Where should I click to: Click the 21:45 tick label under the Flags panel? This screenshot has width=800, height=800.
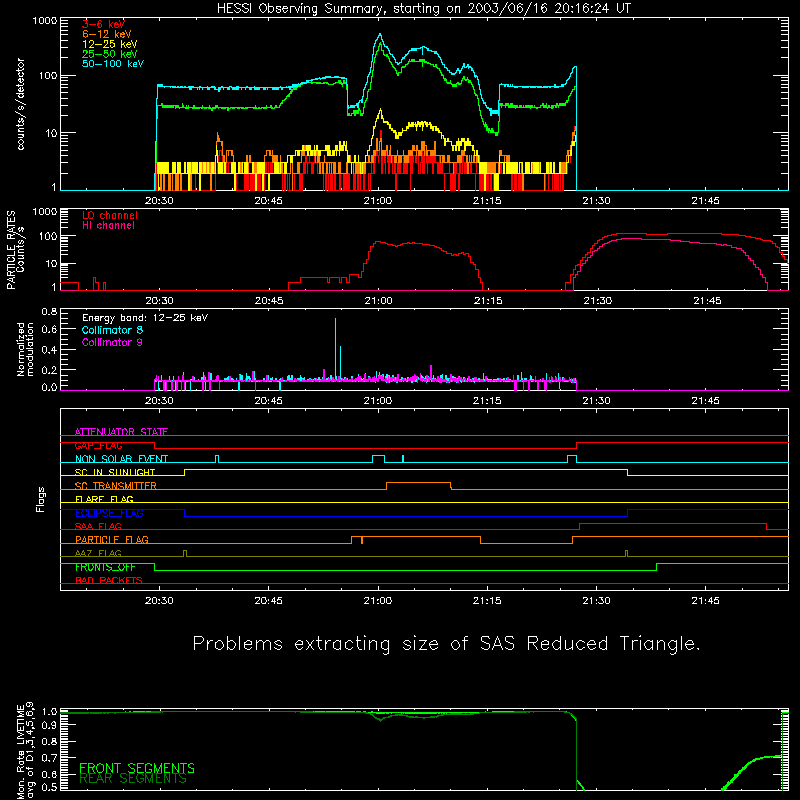coord(706,601)
